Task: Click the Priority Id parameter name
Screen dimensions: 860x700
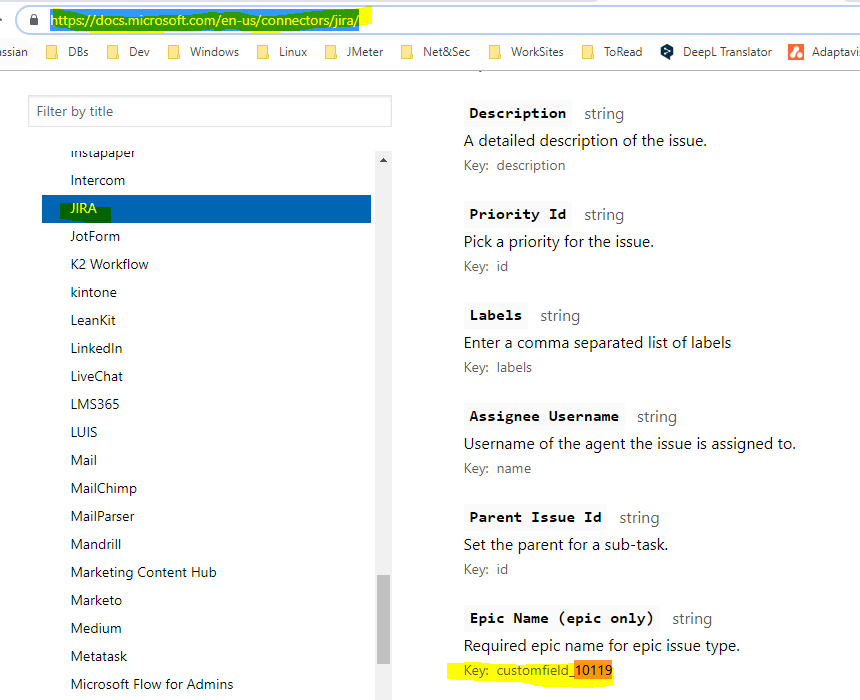Action: pyautogui.click(x=517, y=214)
